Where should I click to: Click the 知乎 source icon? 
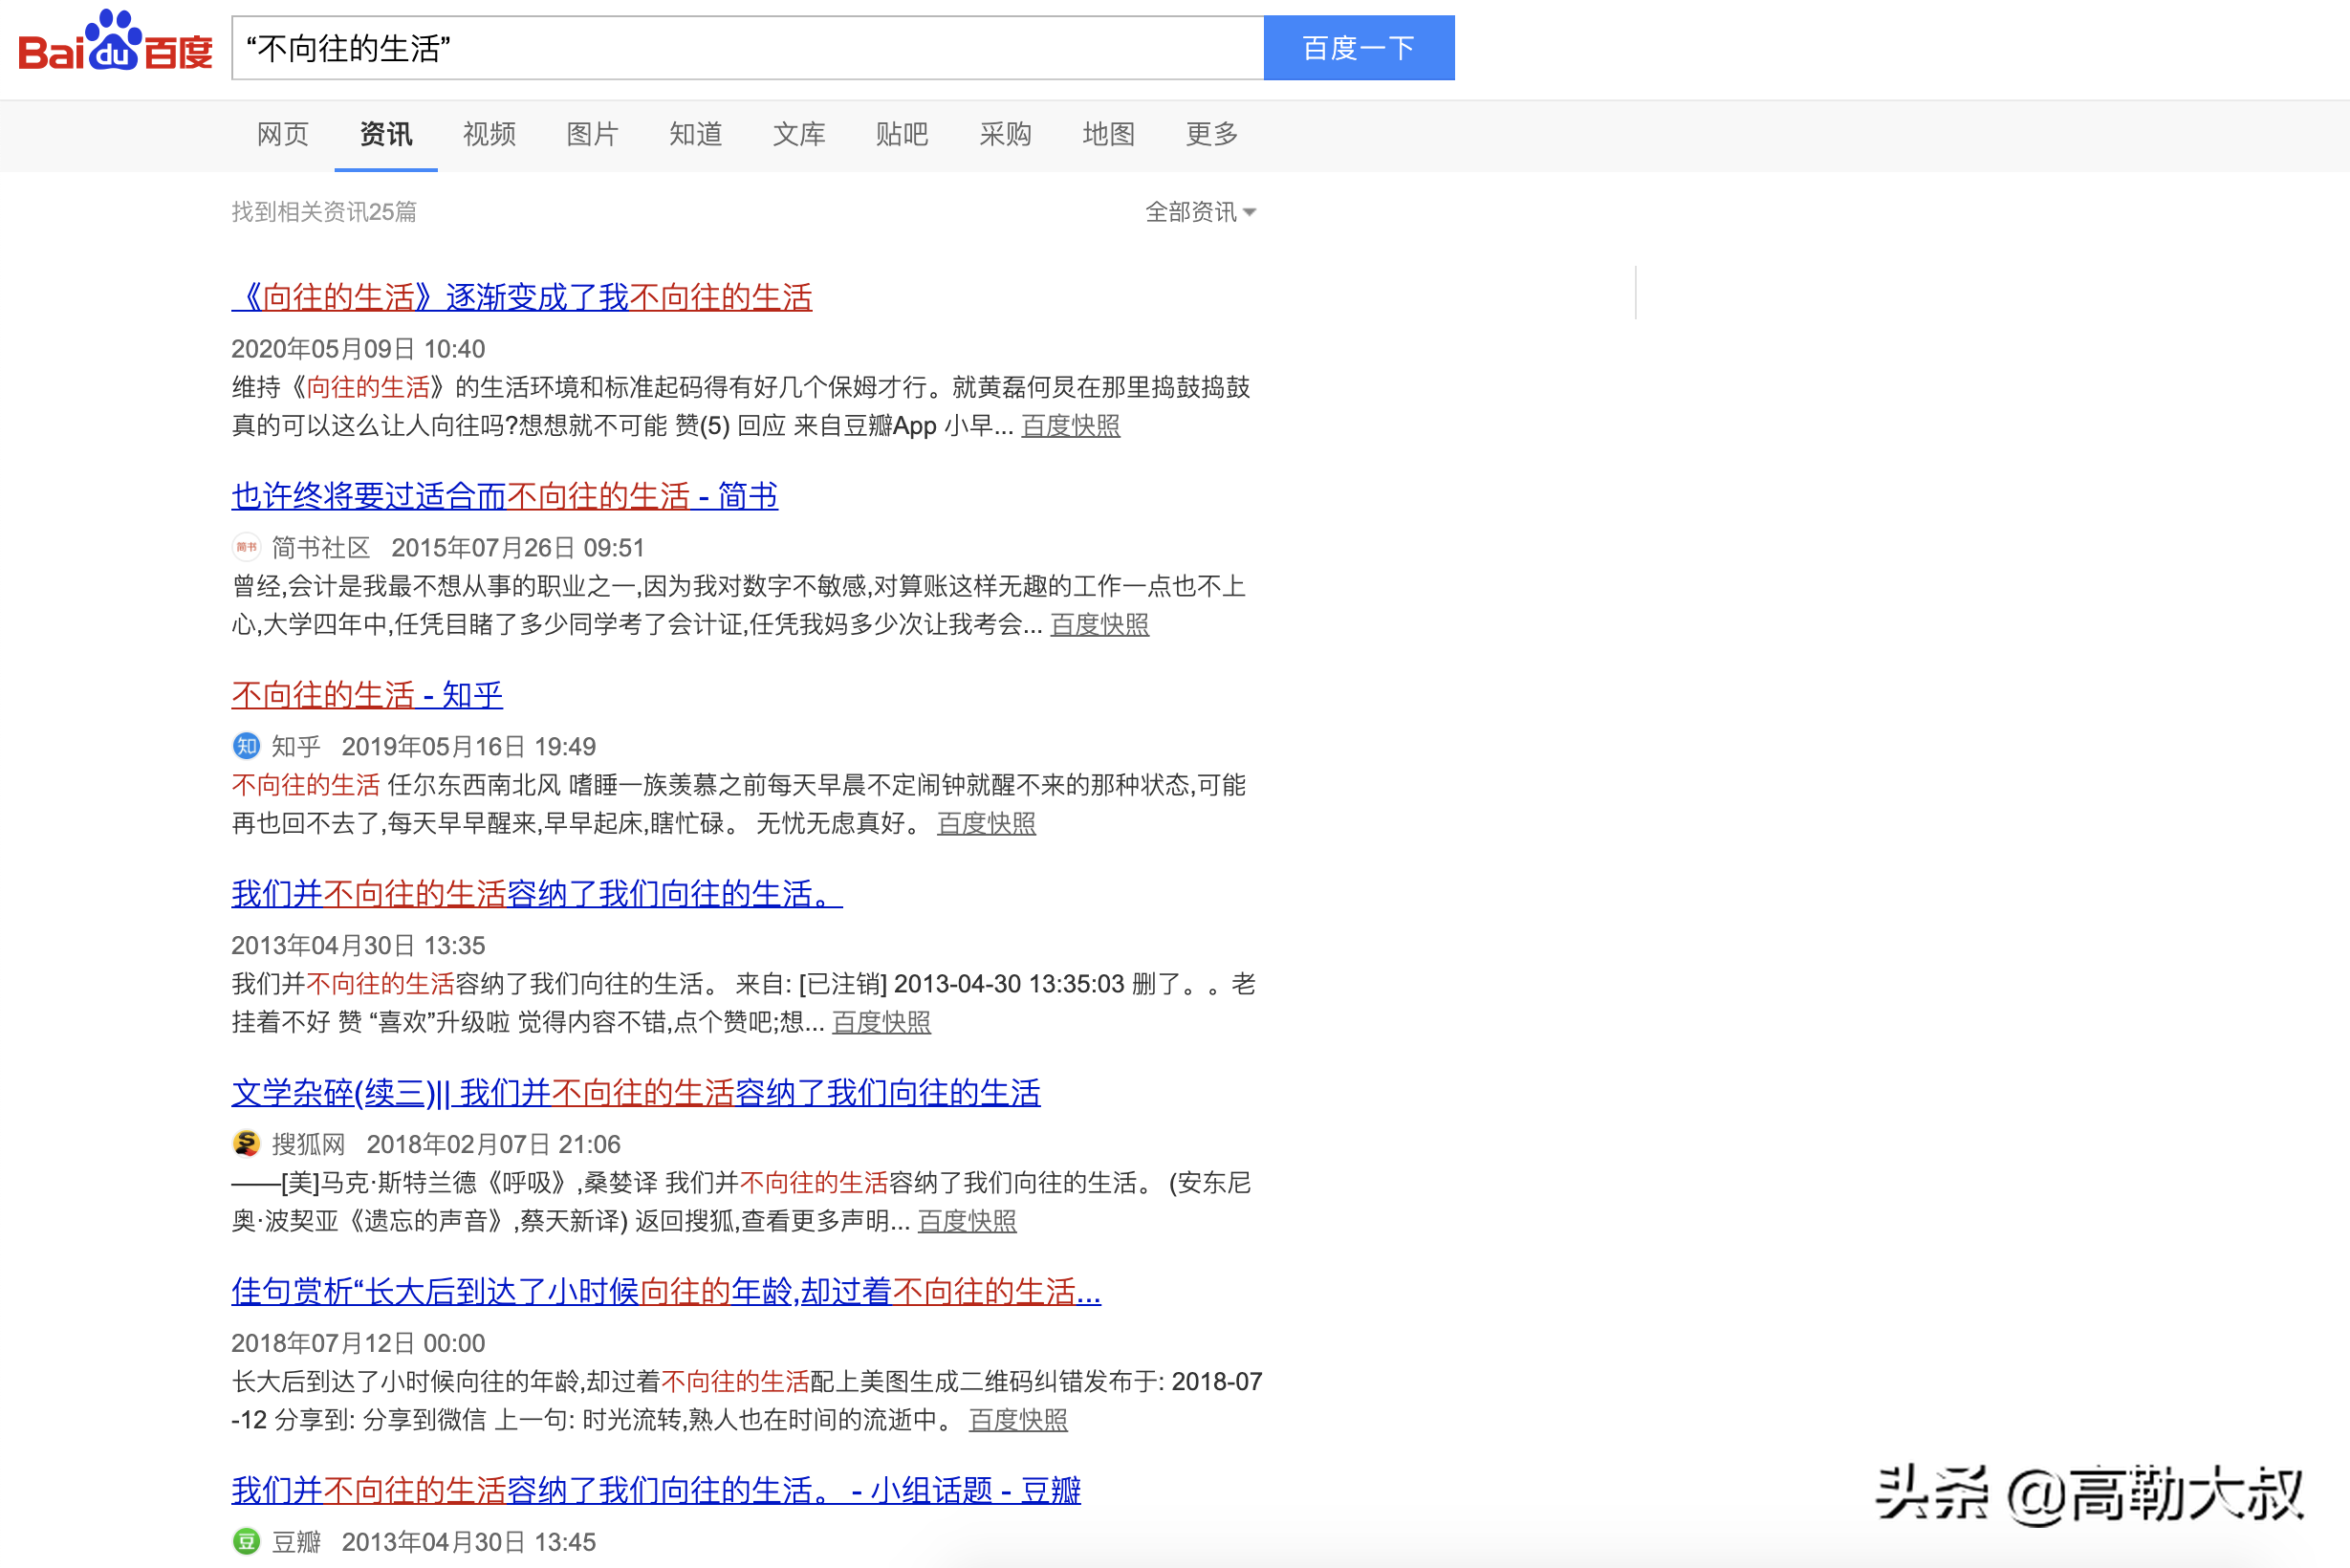pos(246,746)
